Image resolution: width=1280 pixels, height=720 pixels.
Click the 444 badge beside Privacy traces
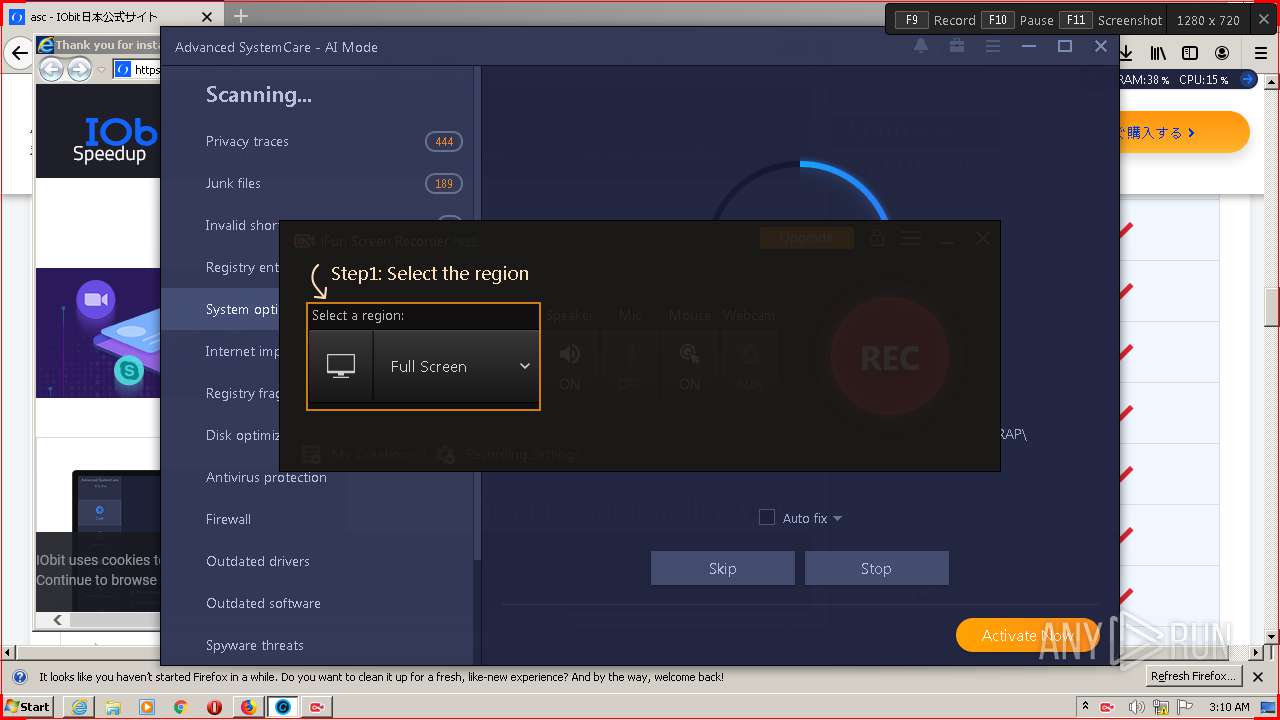click(x=444, y=142)
